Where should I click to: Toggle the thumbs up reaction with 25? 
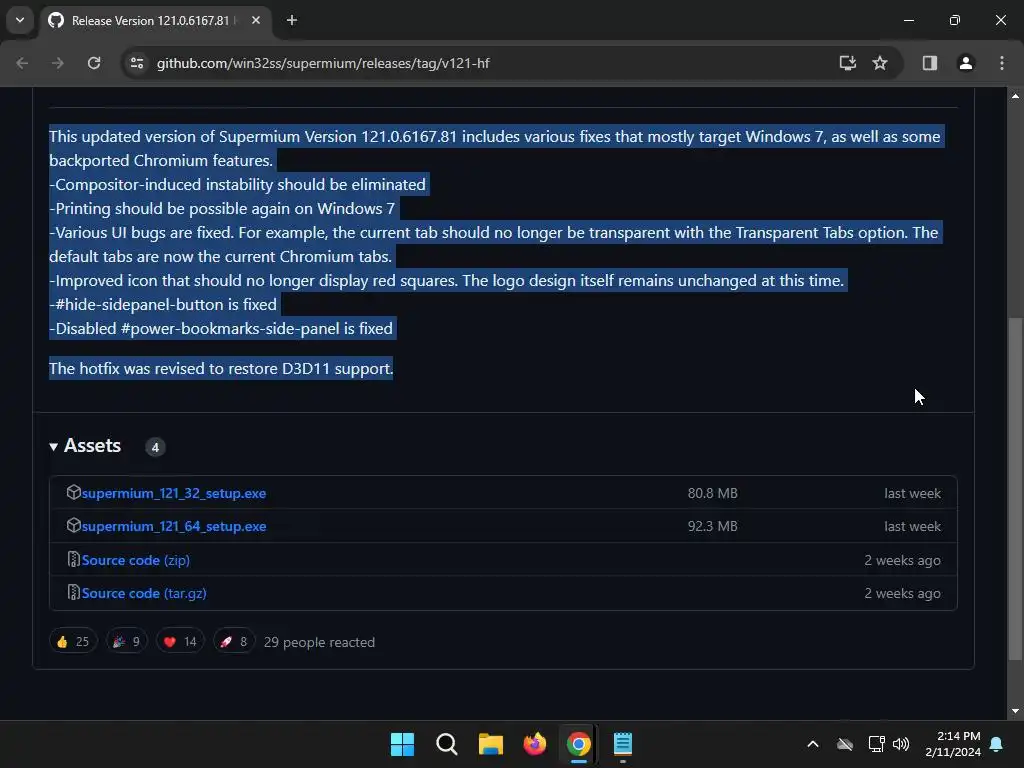pos(73,641)
